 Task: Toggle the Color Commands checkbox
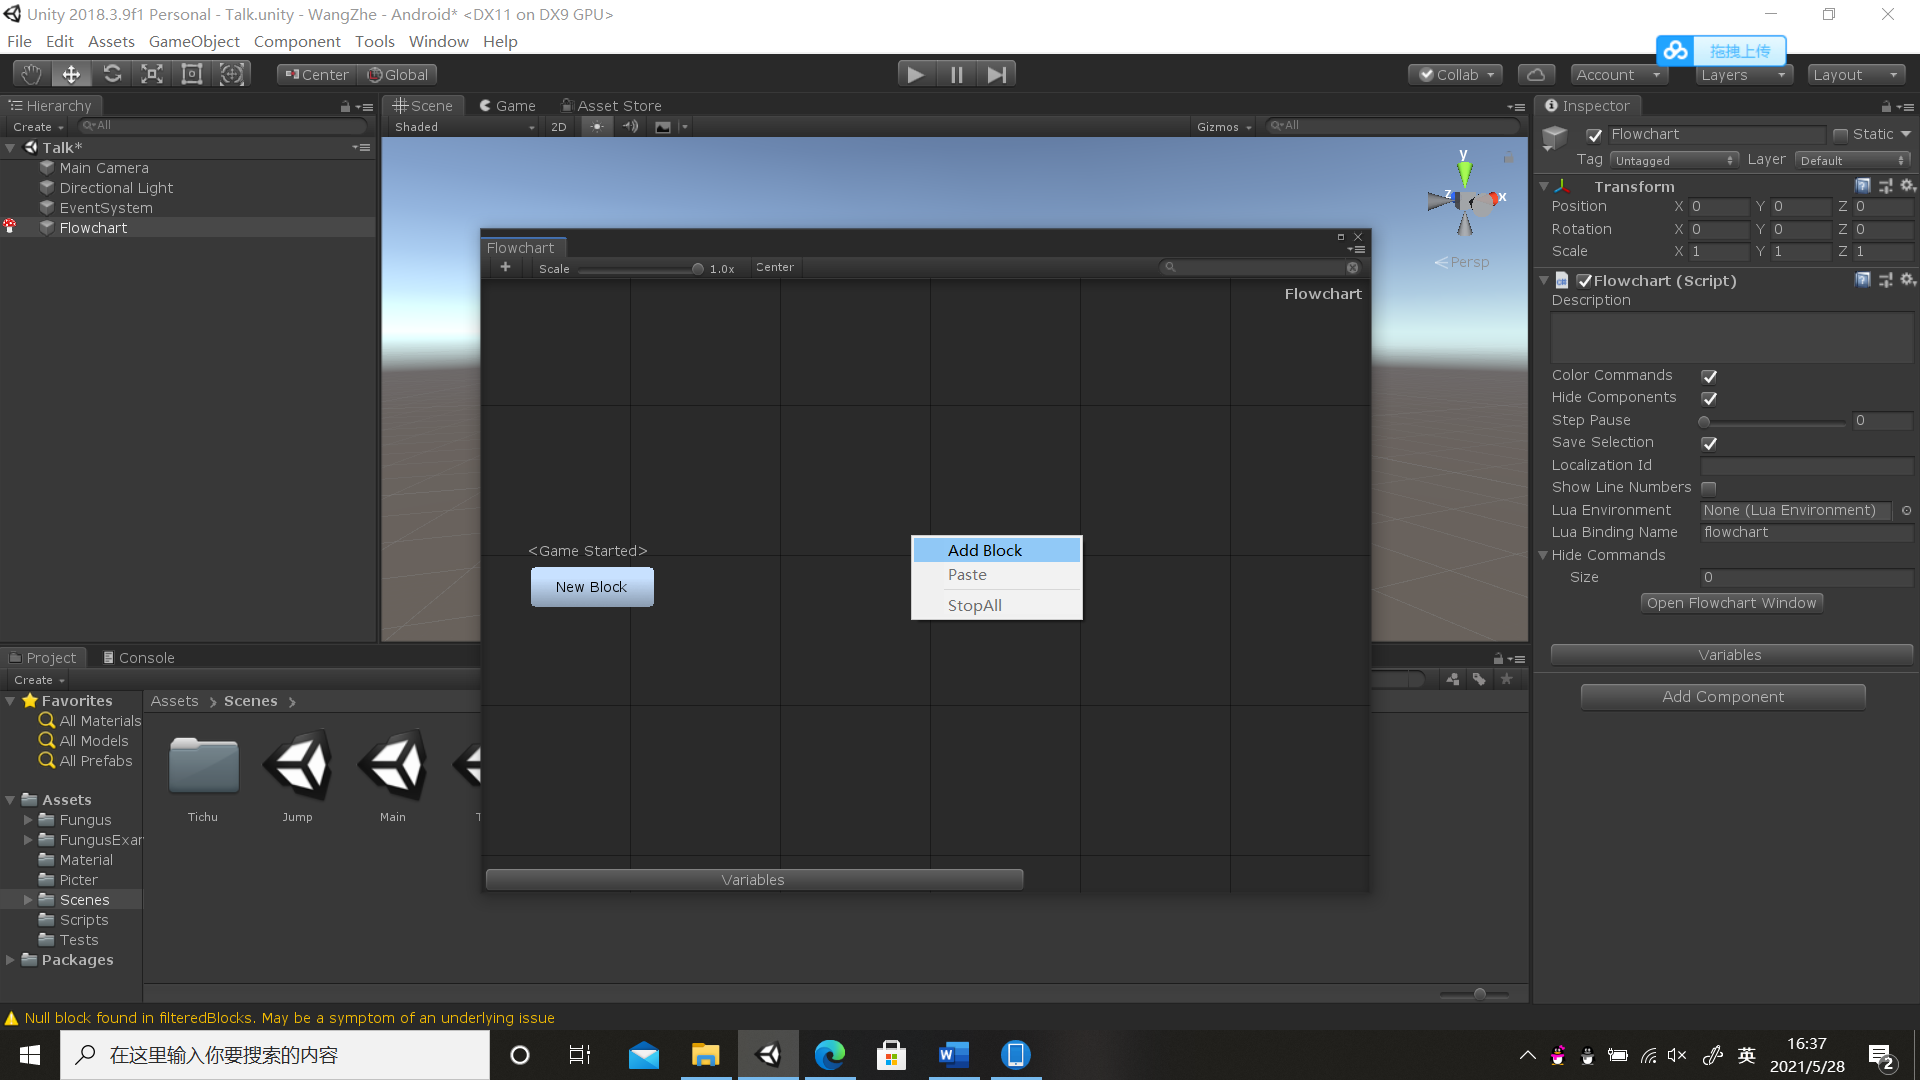point(1709,376)
